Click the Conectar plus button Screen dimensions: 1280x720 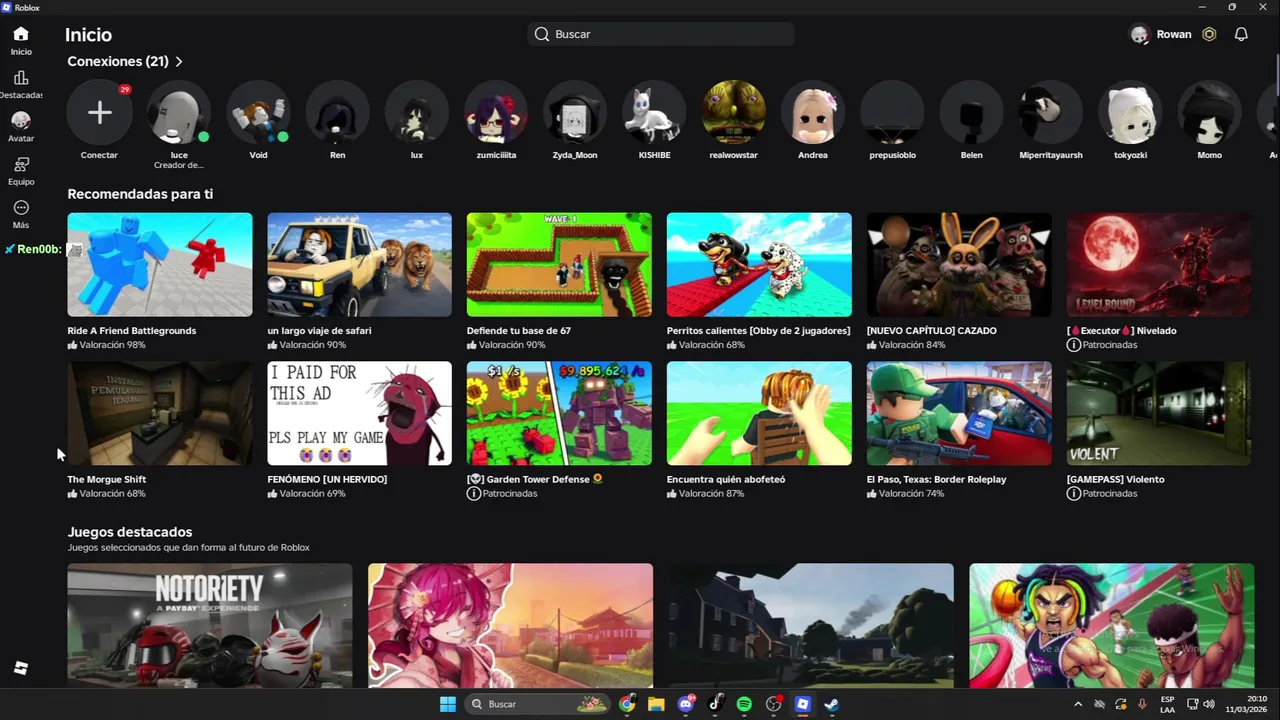coord(99,112)
